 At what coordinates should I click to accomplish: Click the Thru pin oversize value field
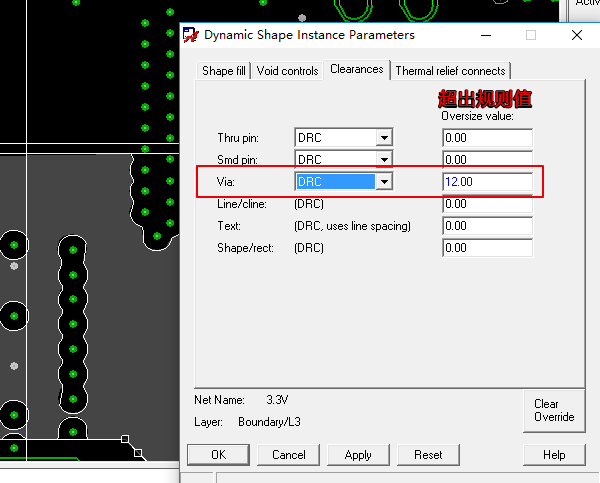487,137
